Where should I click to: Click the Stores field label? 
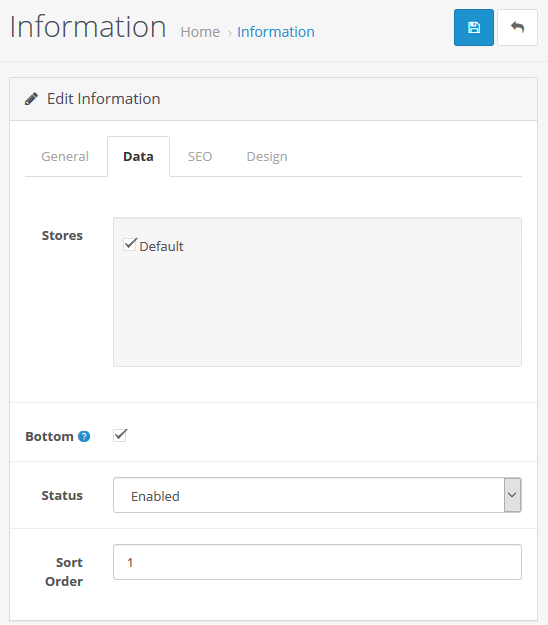(62, 236)
